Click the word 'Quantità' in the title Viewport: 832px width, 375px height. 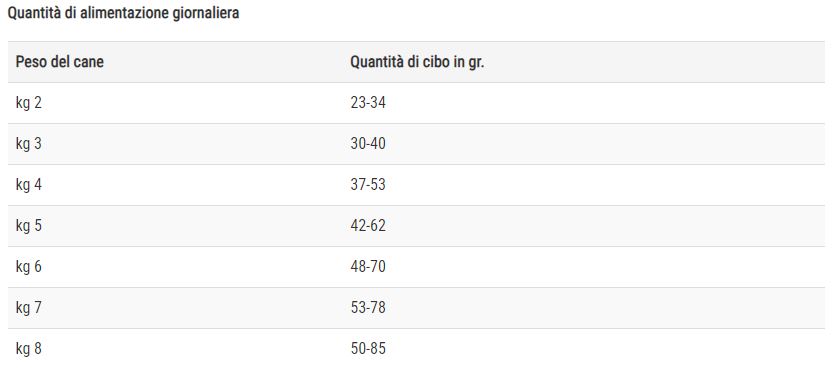34,13
